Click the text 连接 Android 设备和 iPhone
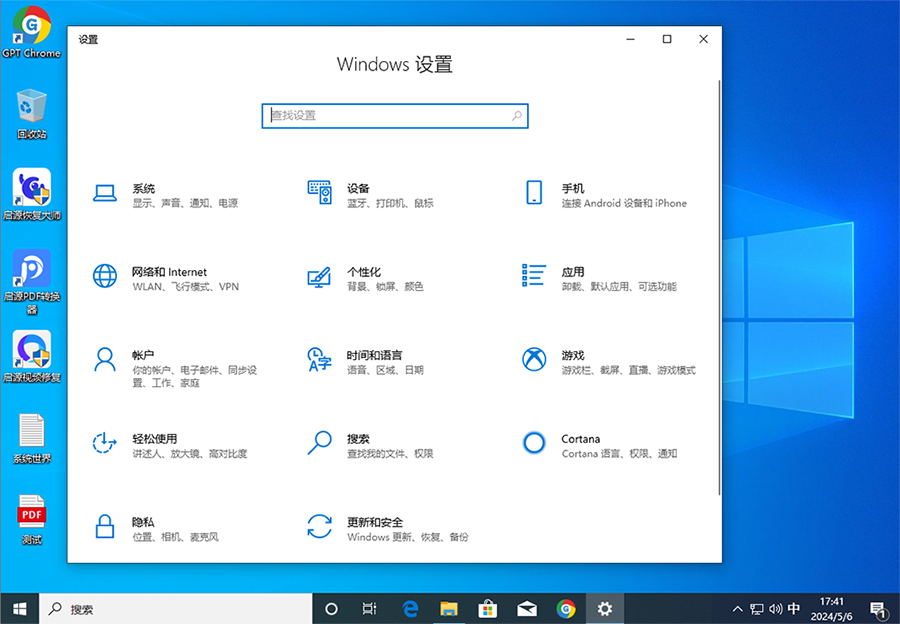Image resolution: width=900 pixels, height=624 pixels. click(624, 203)
